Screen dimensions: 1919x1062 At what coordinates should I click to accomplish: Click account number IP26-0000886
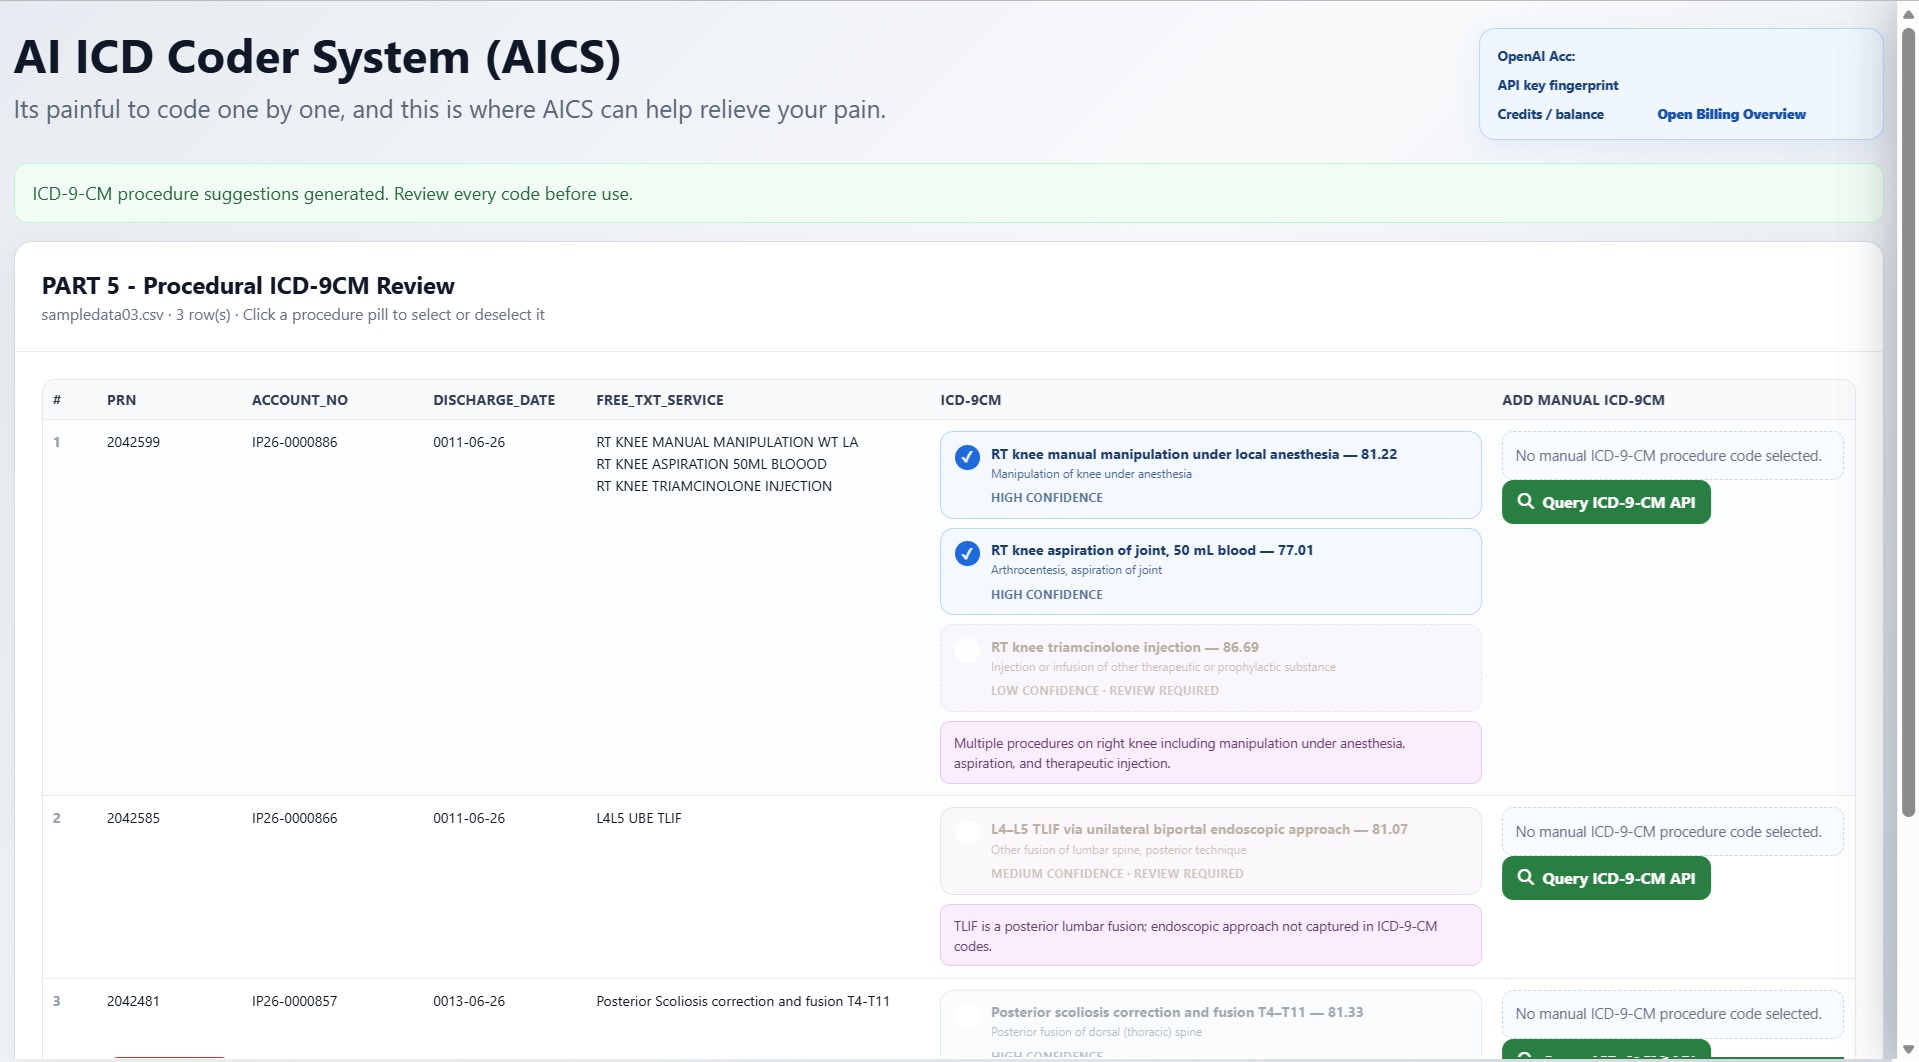click(294, 442)
